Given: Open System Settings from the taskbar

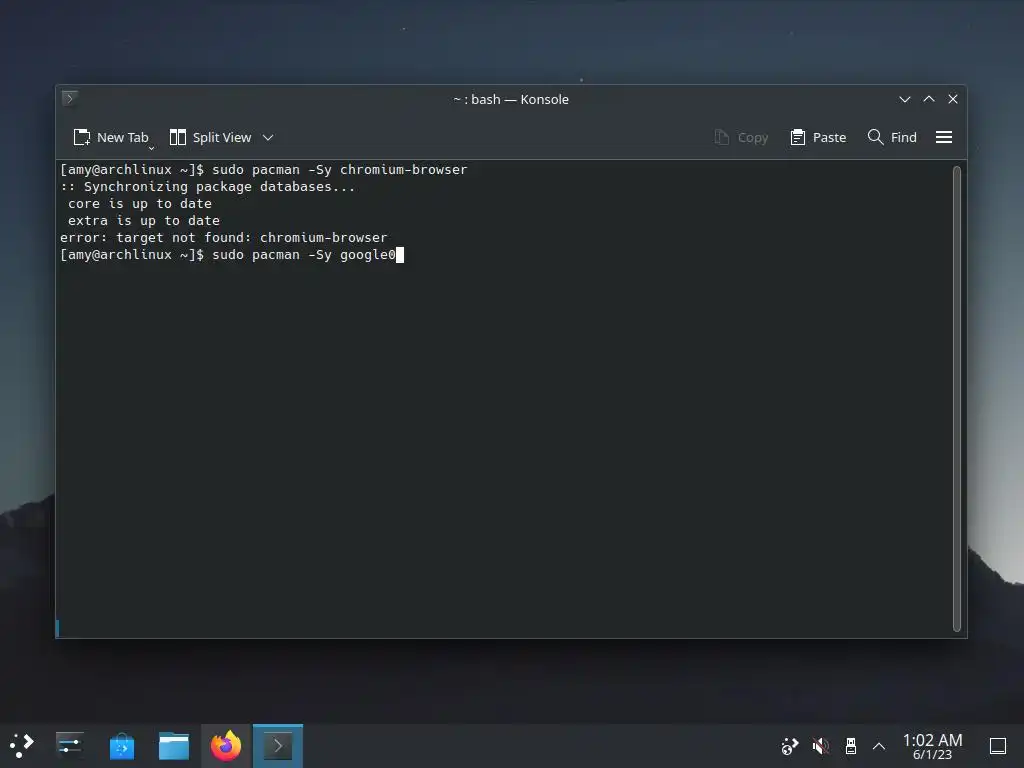Looking at the screenshot, I should 69,746.
